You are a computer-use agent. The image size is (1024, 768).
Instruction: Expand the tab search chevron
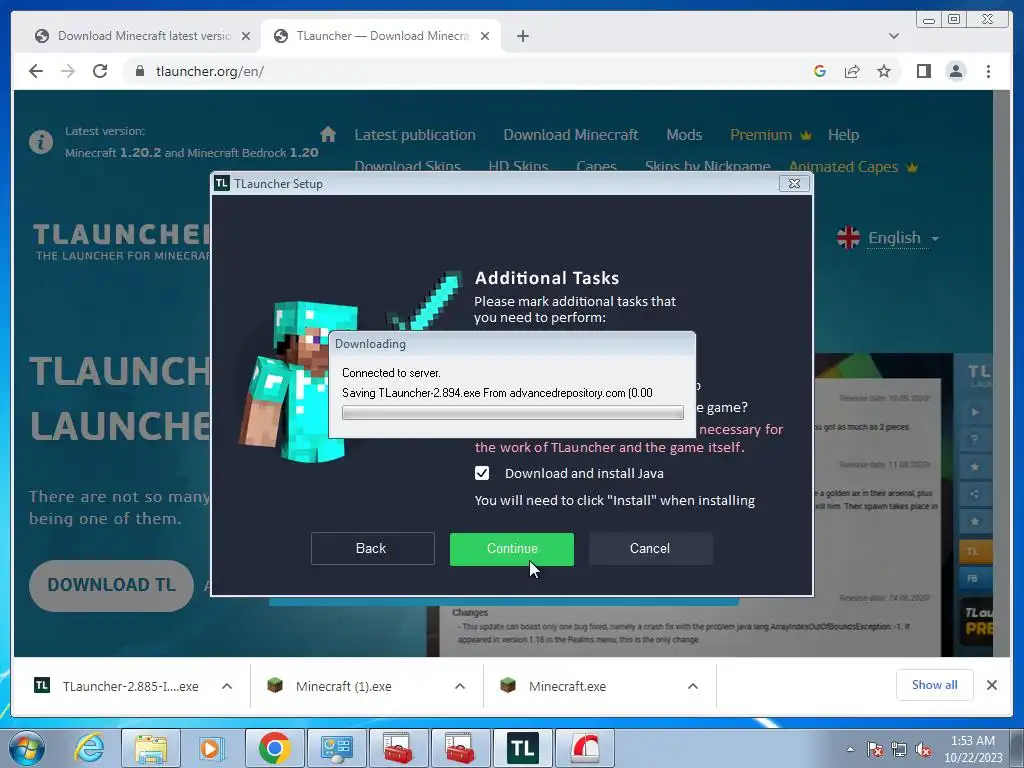[894, 36]
